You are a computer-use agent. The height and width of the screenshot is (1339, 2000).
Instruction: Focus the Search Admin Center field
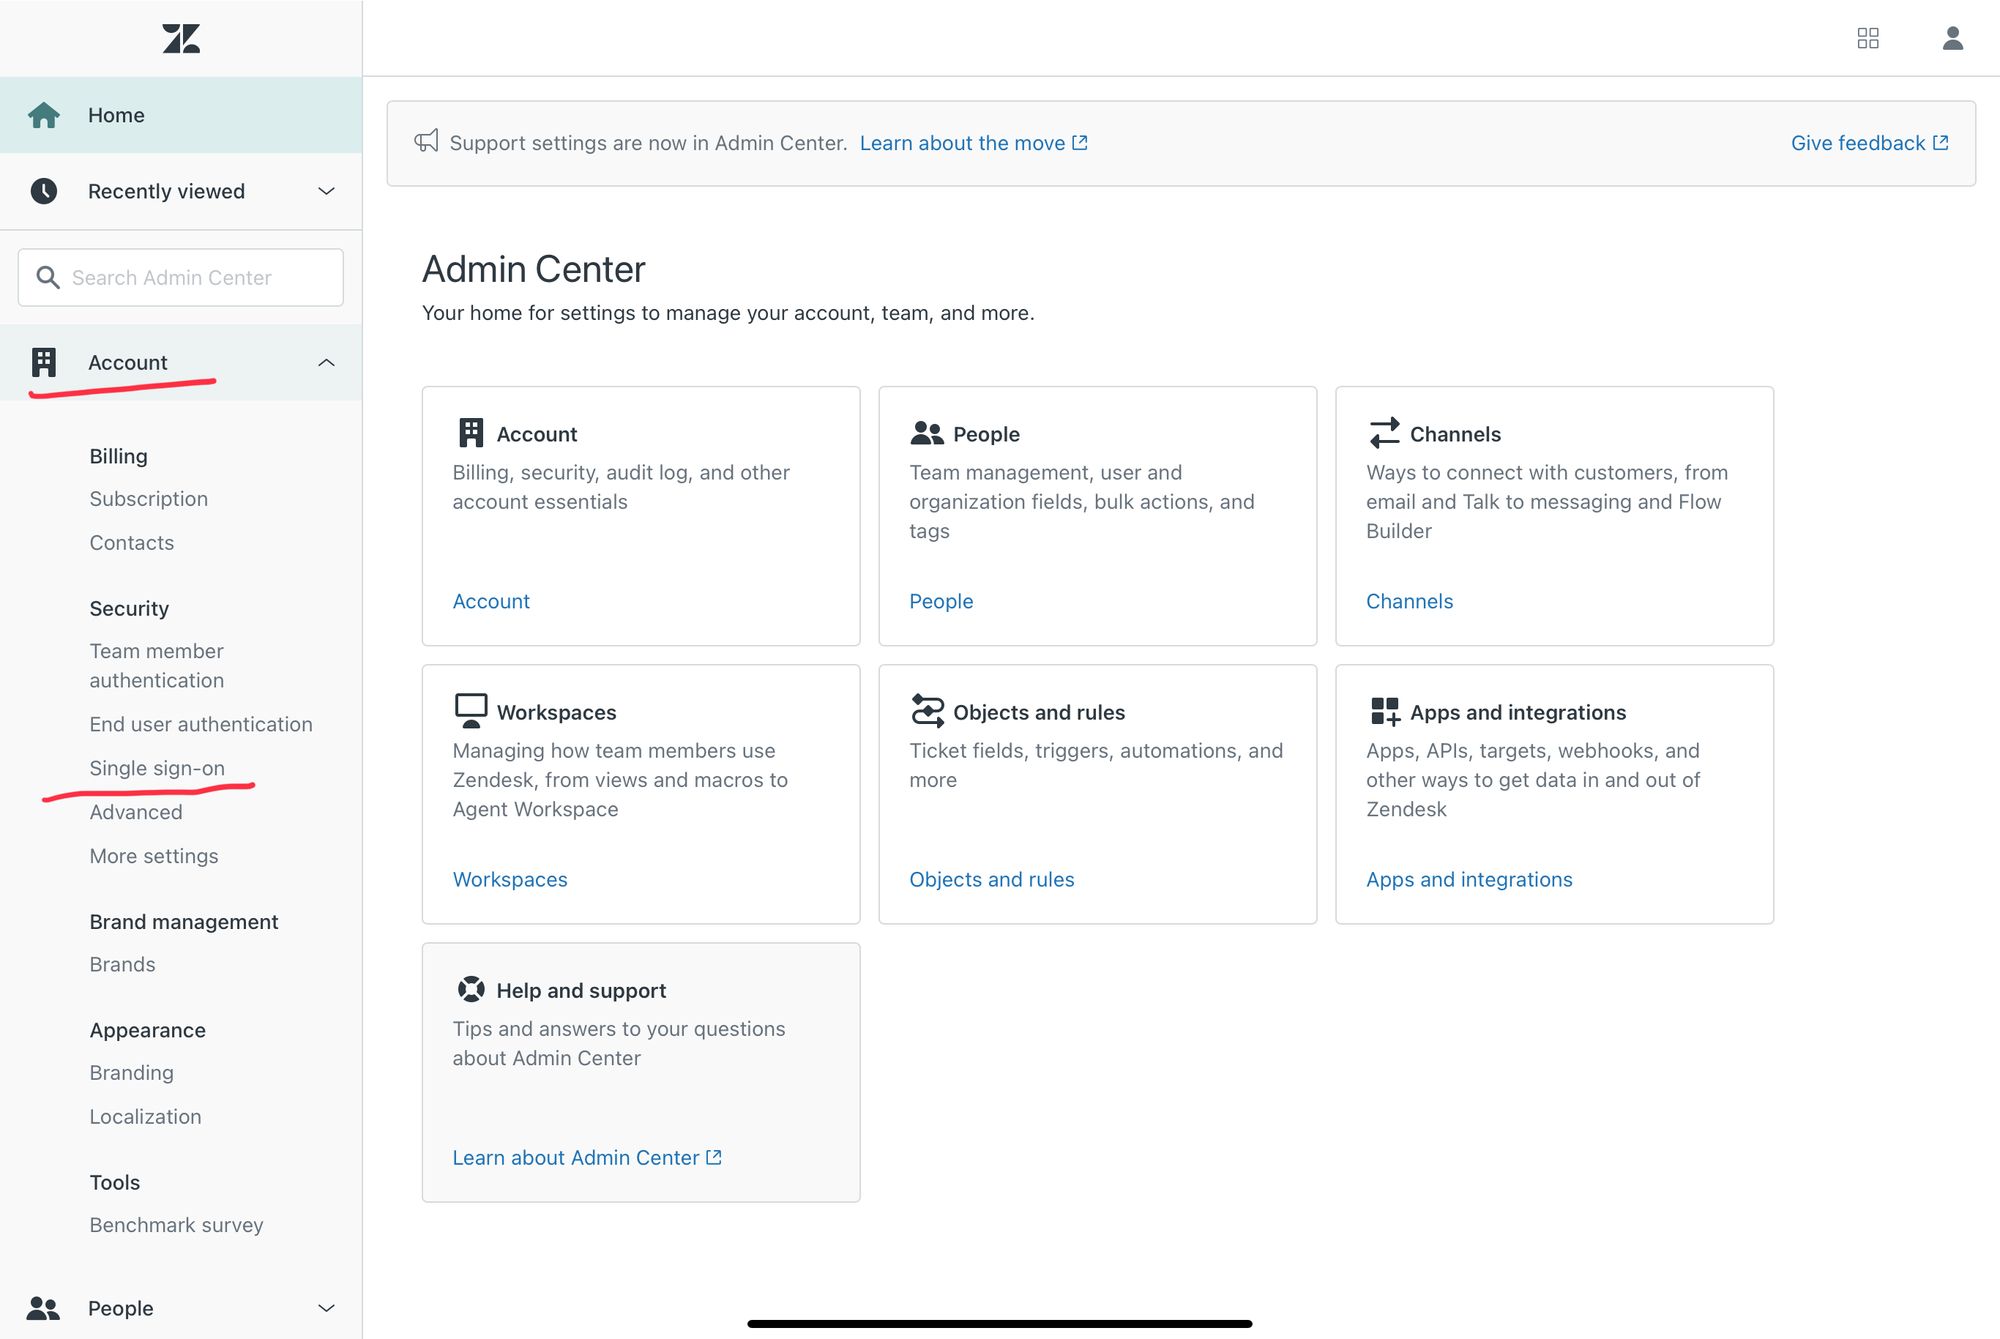point(181,277)
